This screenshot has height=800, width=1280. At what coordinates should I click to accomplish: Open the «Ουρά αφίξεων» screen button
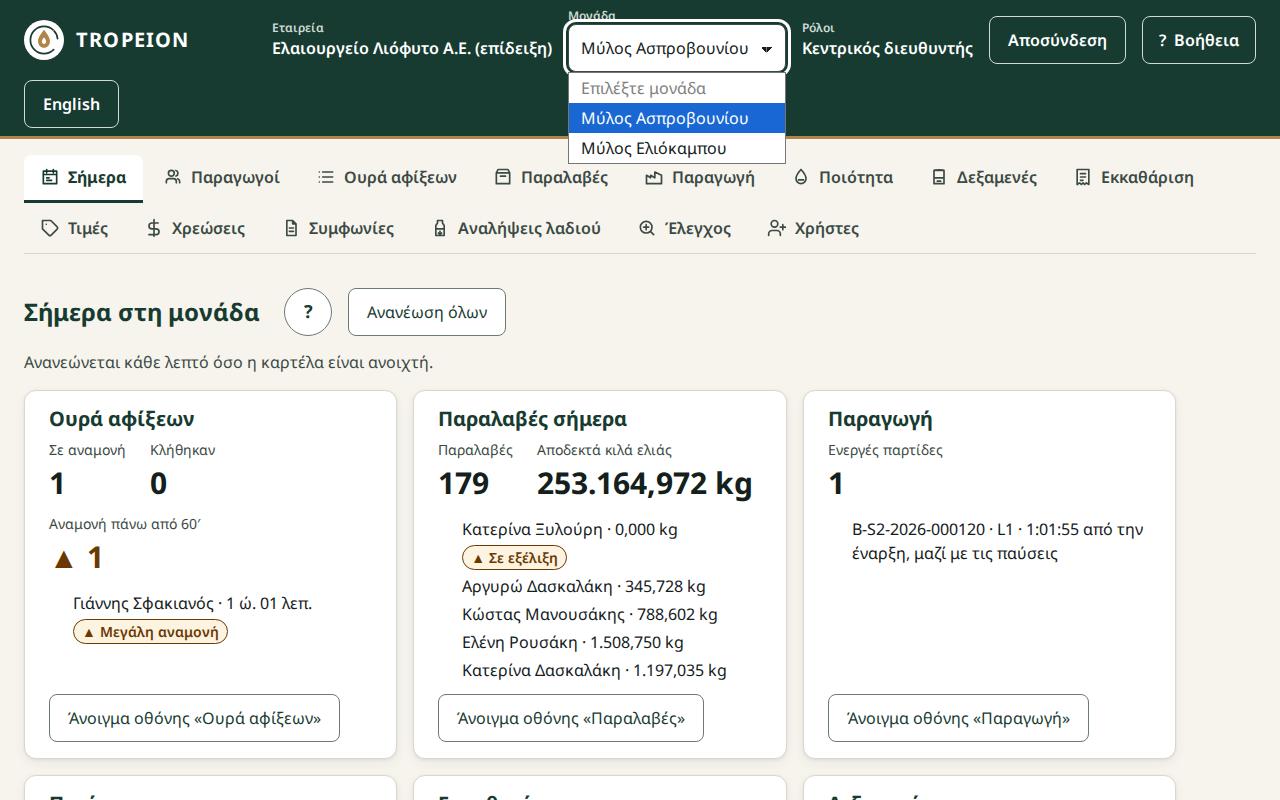point(194,718)
